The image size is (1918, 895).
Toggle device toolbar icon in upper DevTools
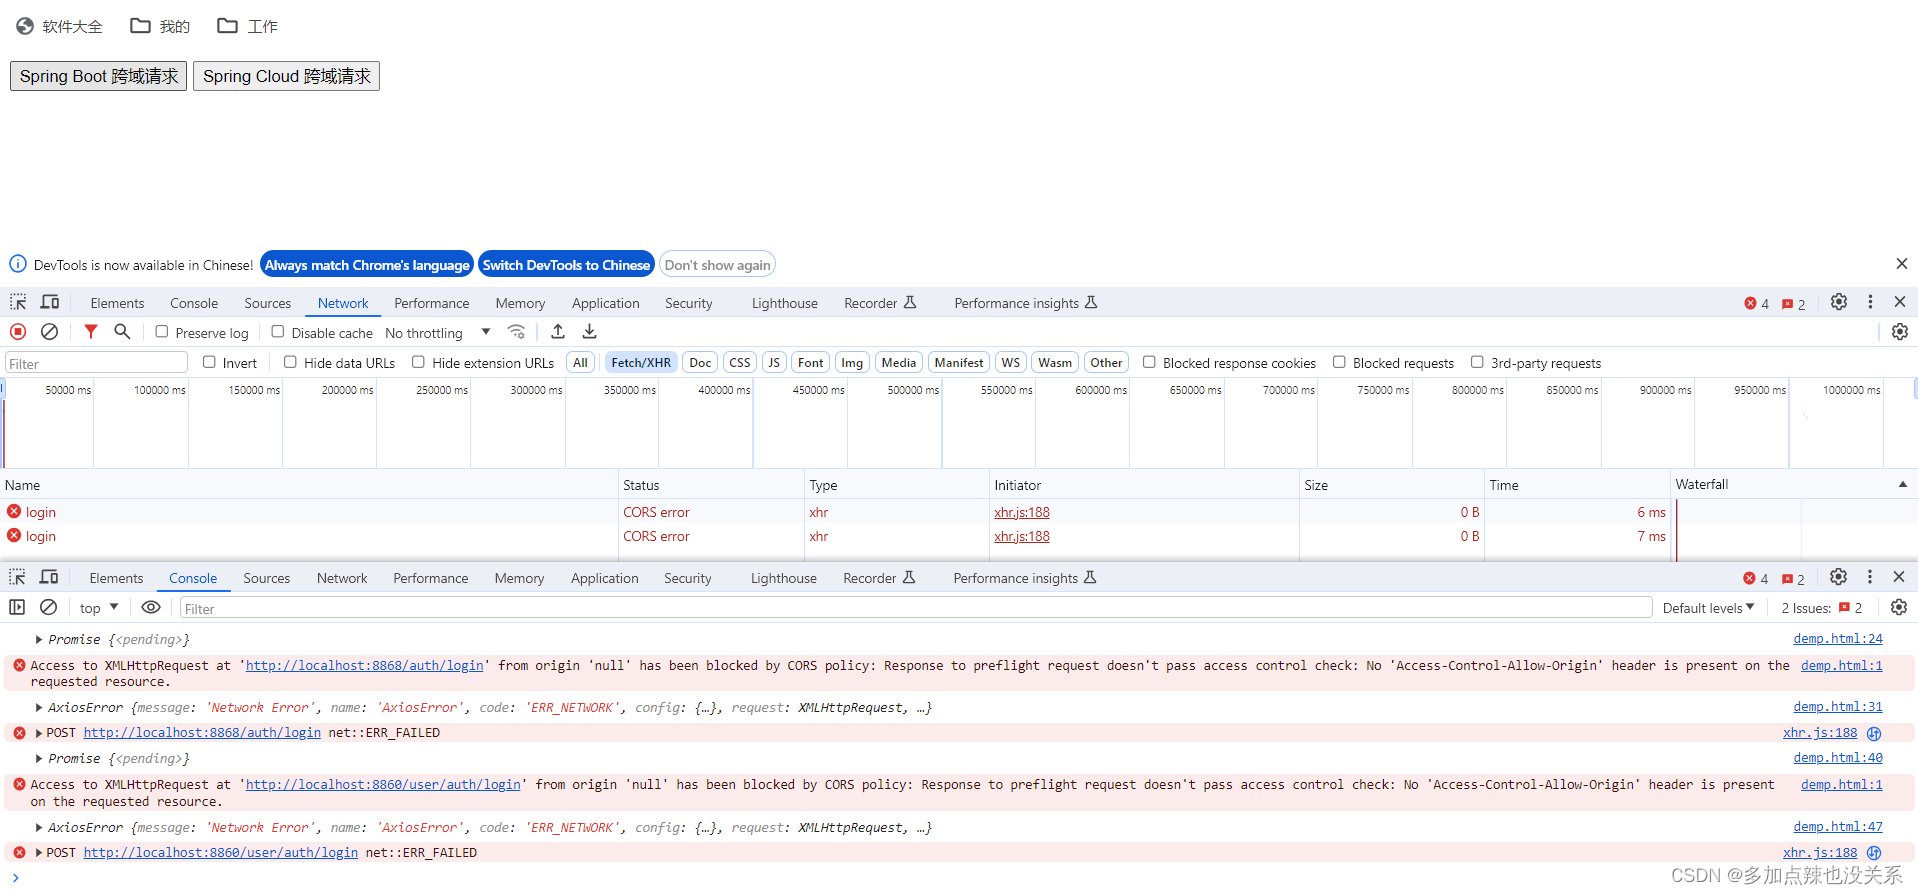coord(49,302)
